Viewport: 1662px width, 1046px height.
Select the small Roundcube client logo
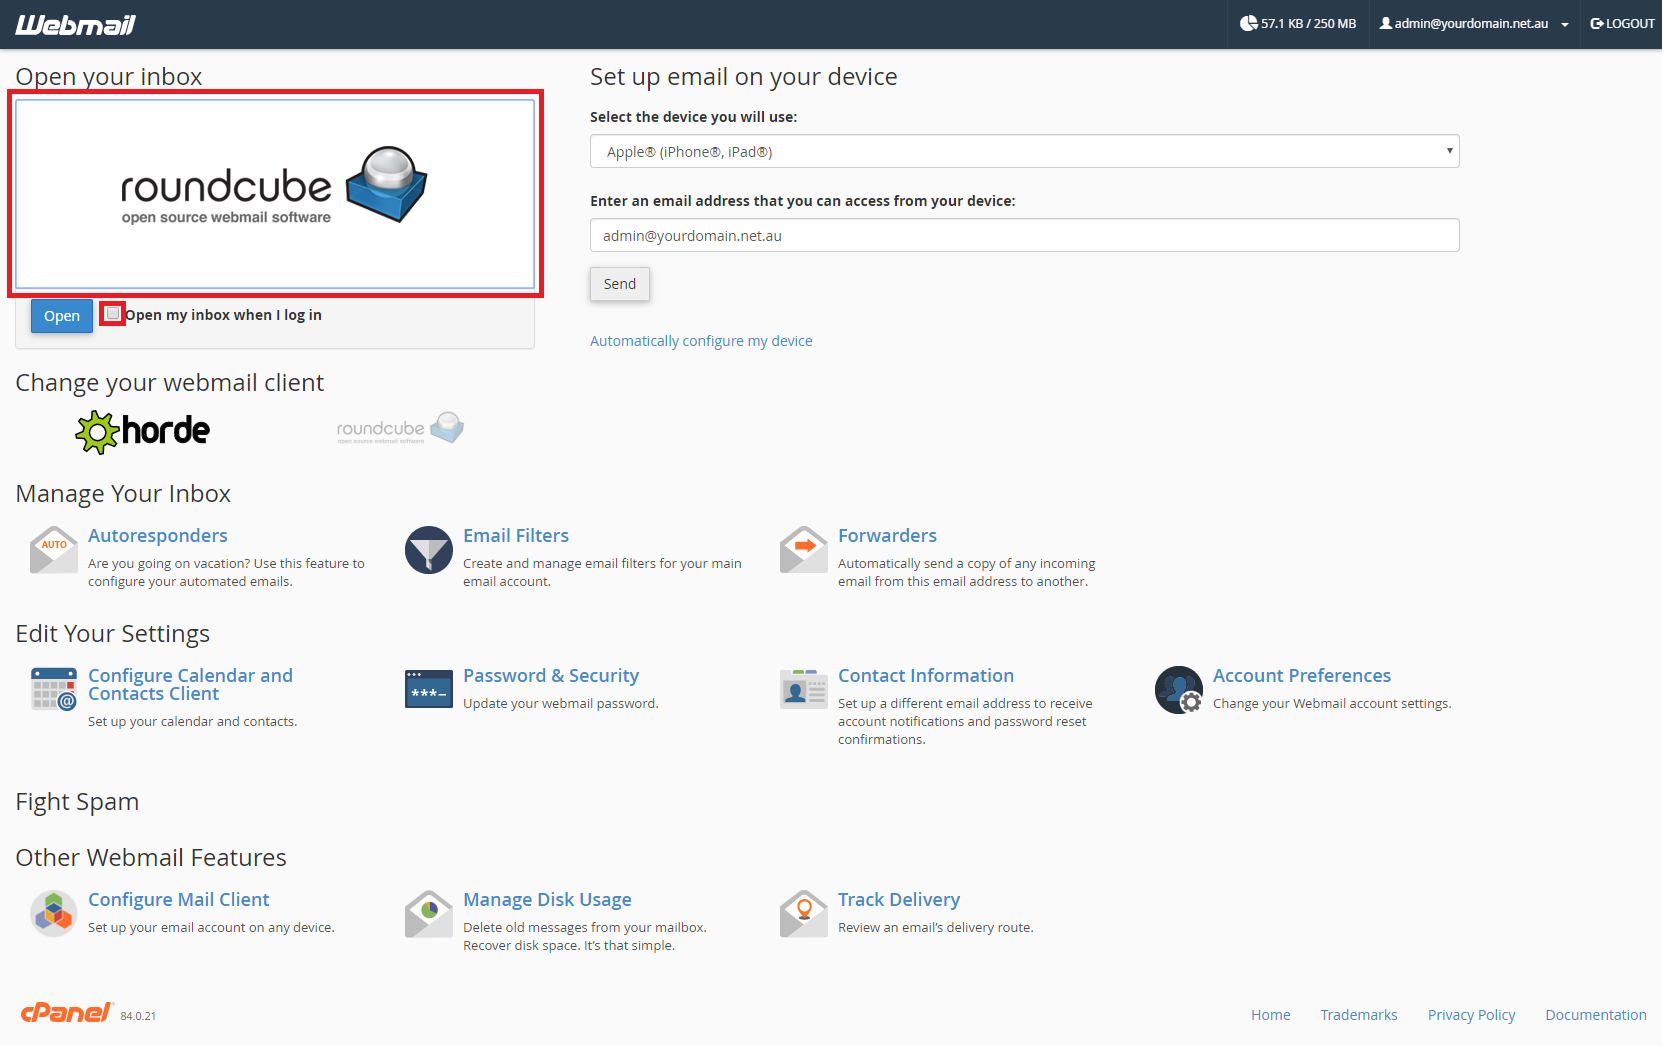tap(400, 428)
